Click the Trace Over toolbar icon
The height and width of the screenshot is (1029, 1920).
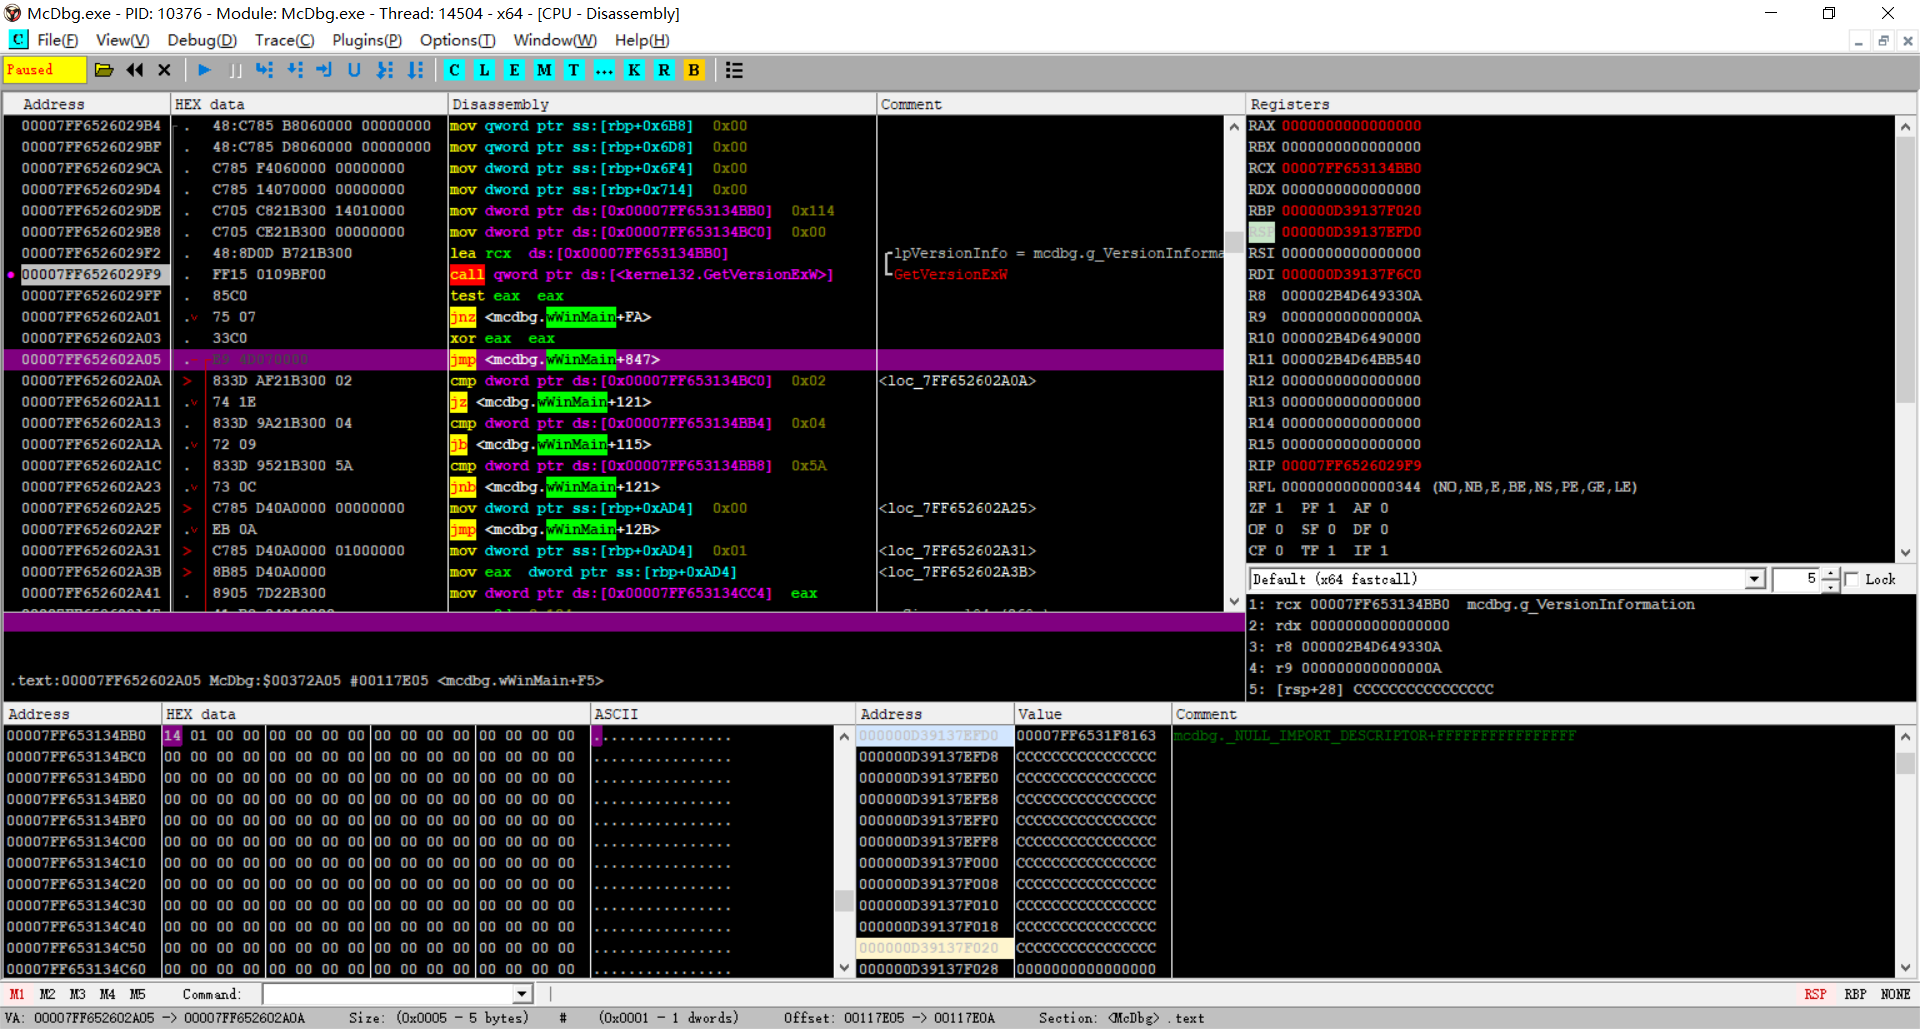(415, 70)
